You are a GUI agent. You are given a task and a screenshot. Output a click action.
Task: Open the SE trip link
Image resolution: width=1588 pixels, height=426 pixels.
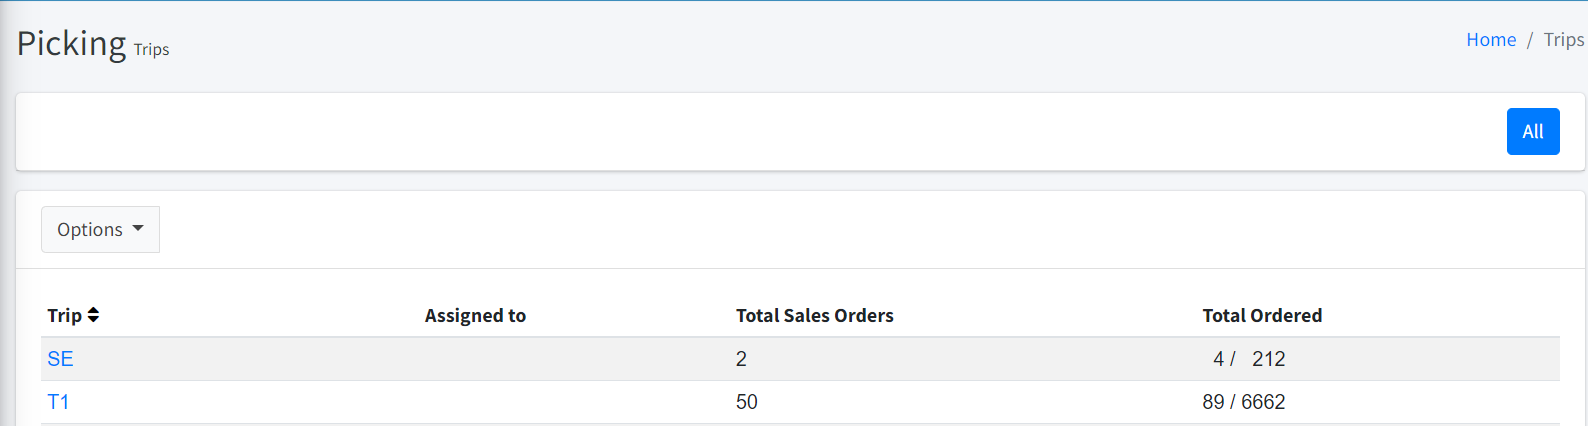pyautogui.click(x=60, y=359)
